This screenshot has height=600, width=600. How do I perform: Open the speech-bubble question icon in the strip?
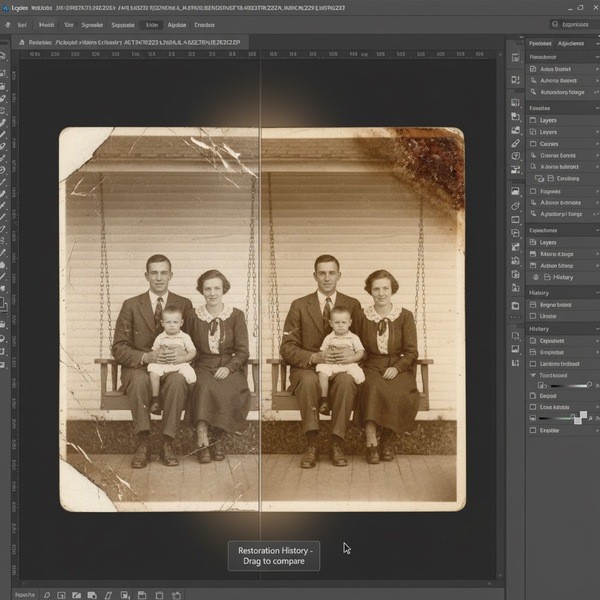click(x=515, y=156)
